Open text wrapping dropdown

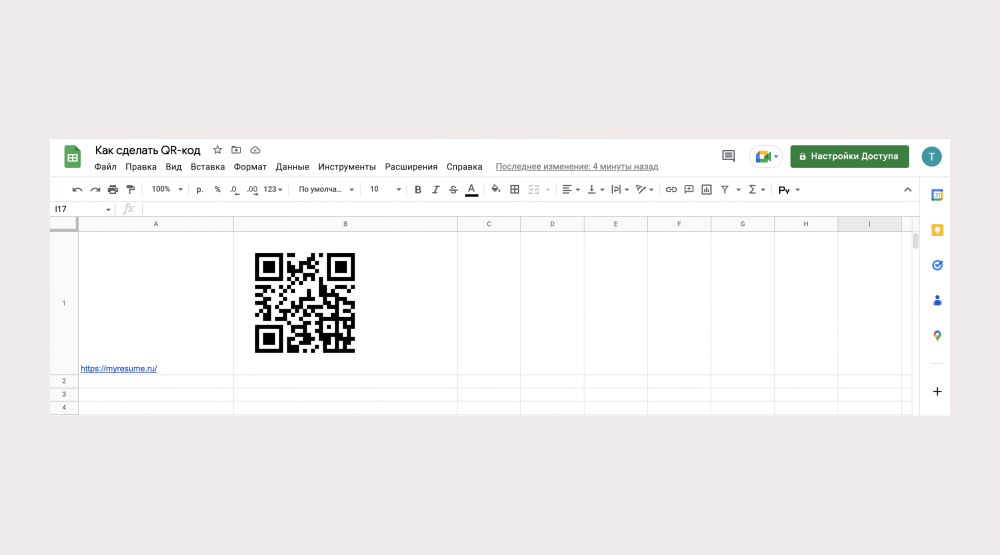click(x=619, y=189)
